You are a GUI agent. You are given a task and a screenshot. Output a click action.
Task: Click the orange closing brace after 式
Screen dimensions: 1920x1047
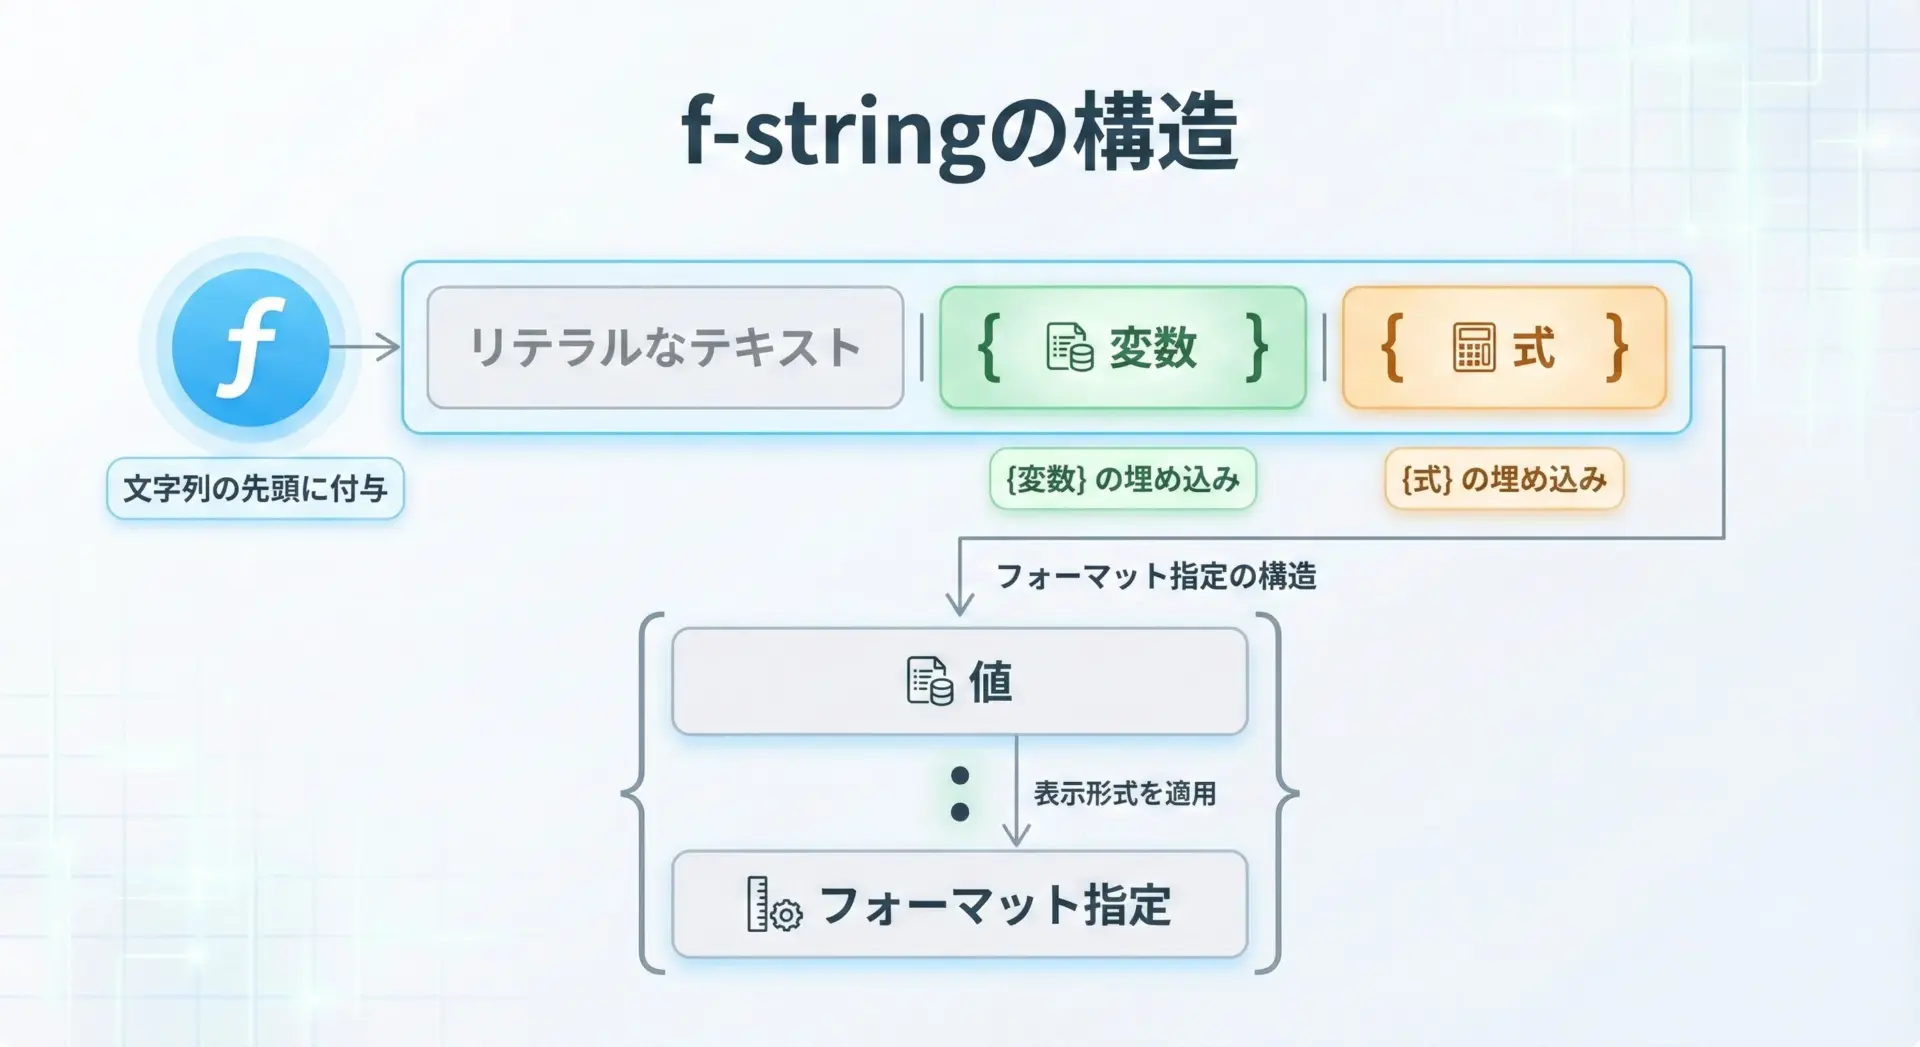(1616, 347)
